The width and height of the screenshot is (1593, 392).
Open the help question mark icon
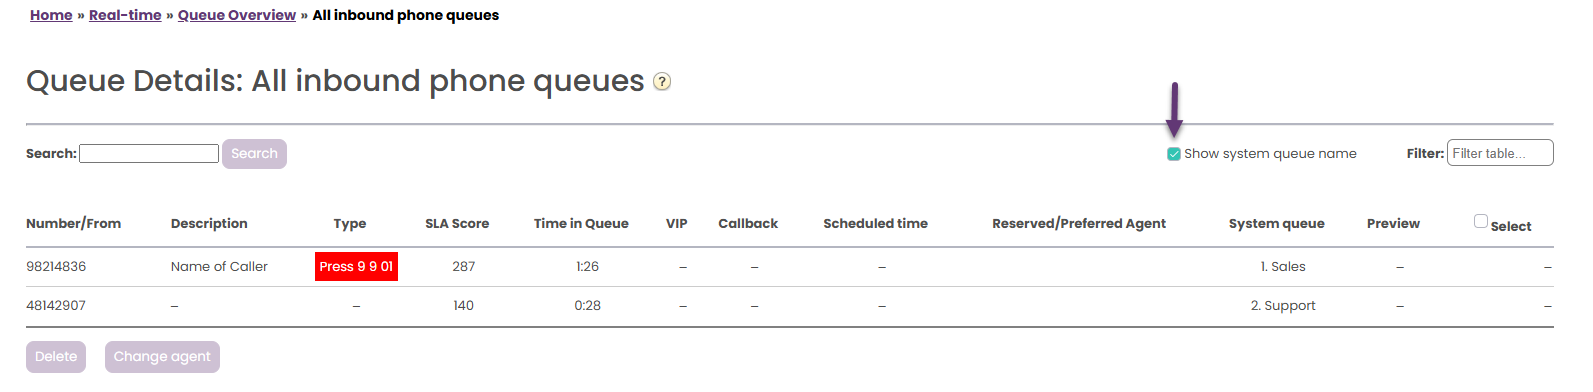[662, 82]
